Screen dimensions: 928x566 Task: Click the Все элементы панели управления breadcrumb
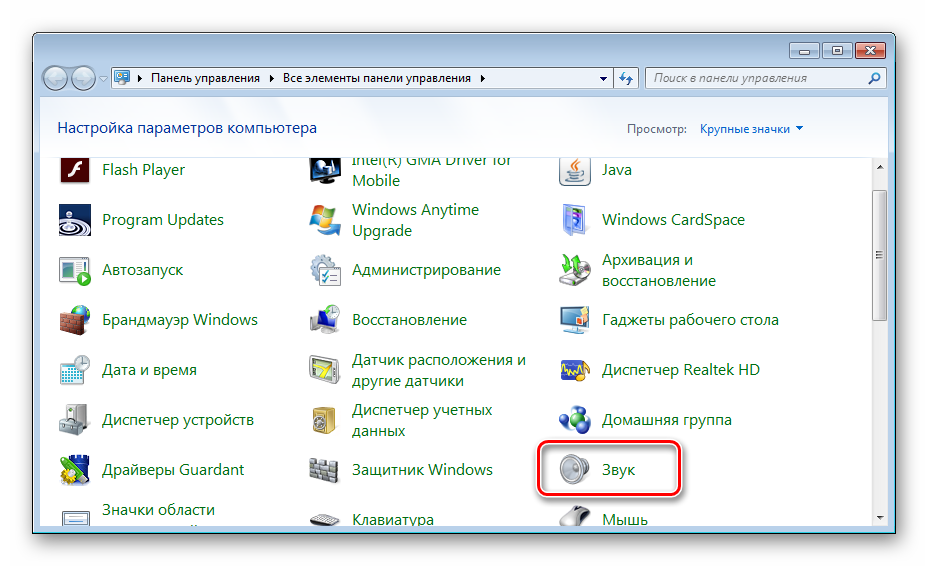379,78
